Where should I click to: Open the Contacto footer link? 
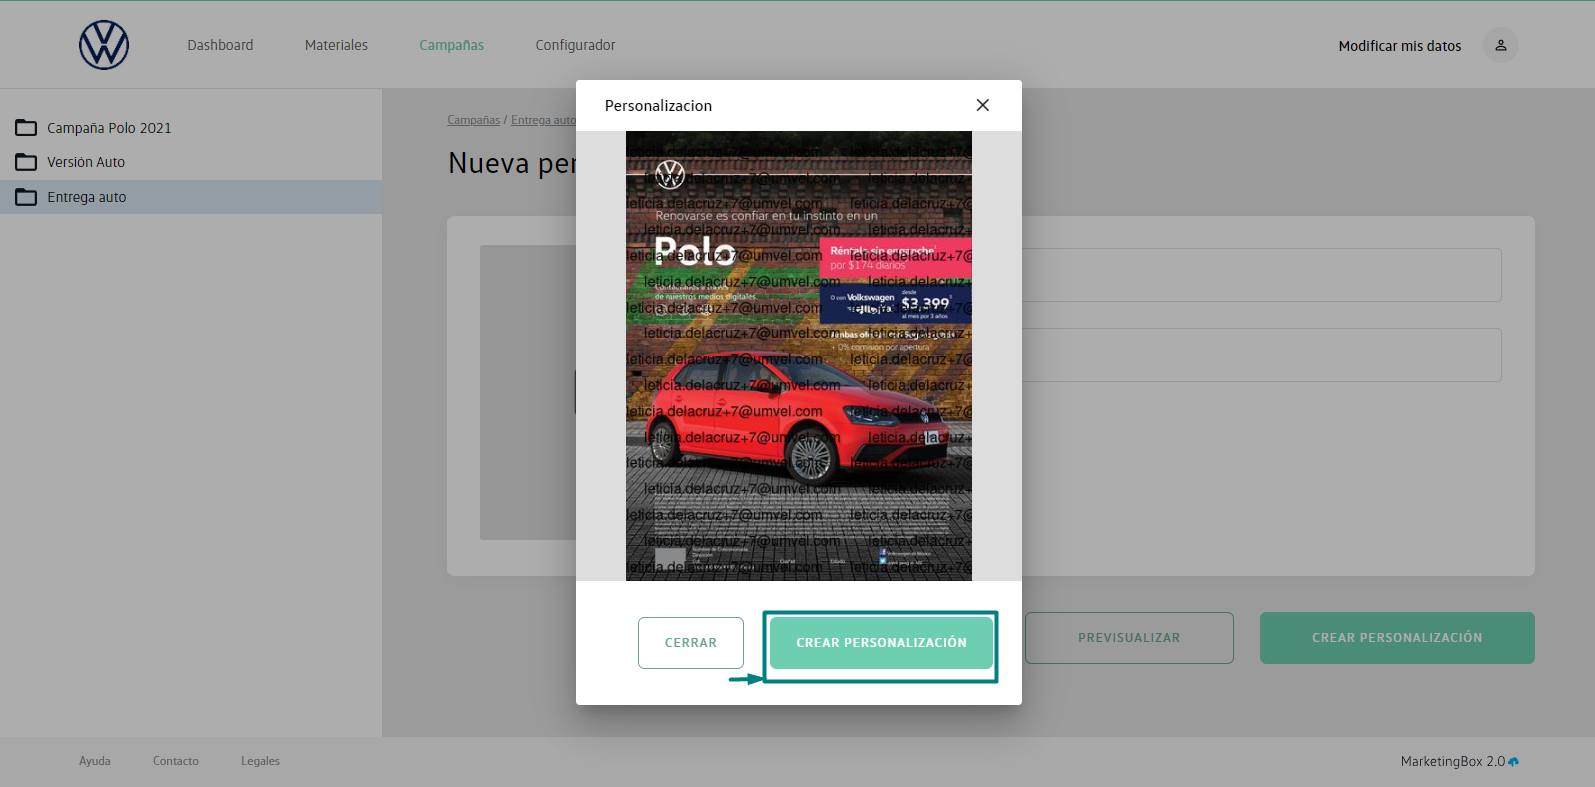click(176, 761)
